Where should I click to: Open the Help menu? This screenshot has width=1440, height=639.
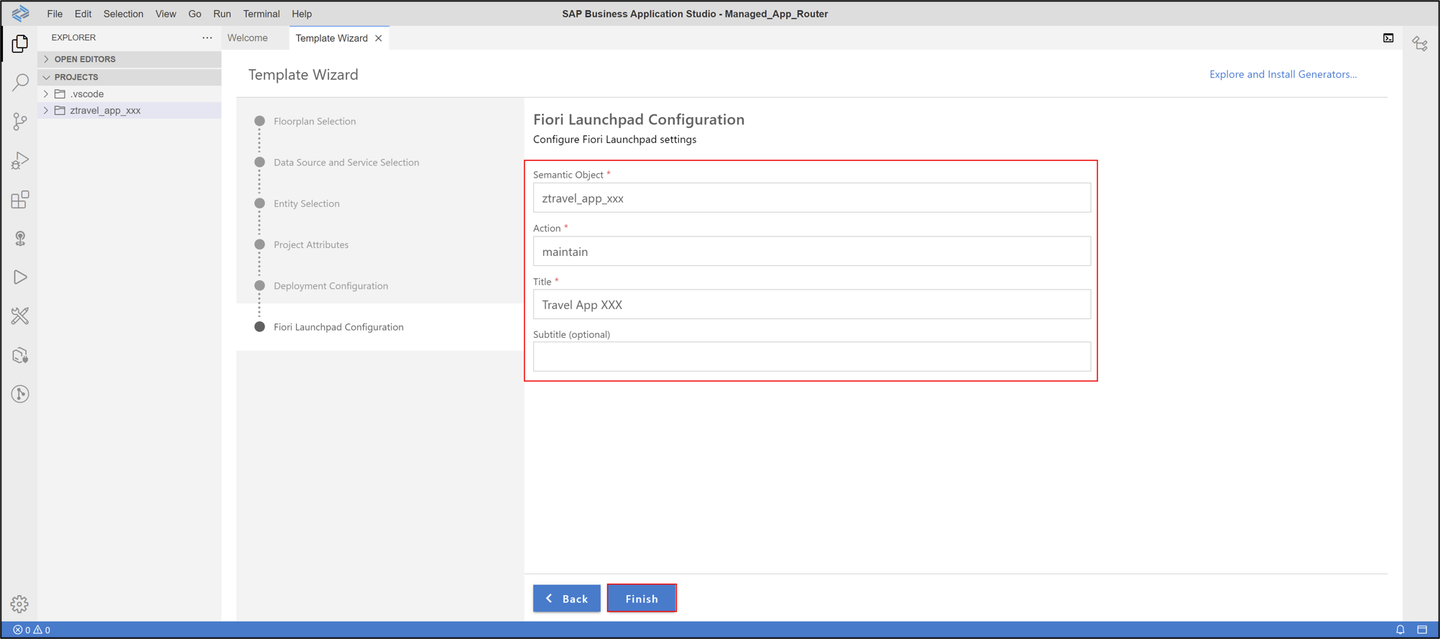pyautogui.click(x=301, y=14)
